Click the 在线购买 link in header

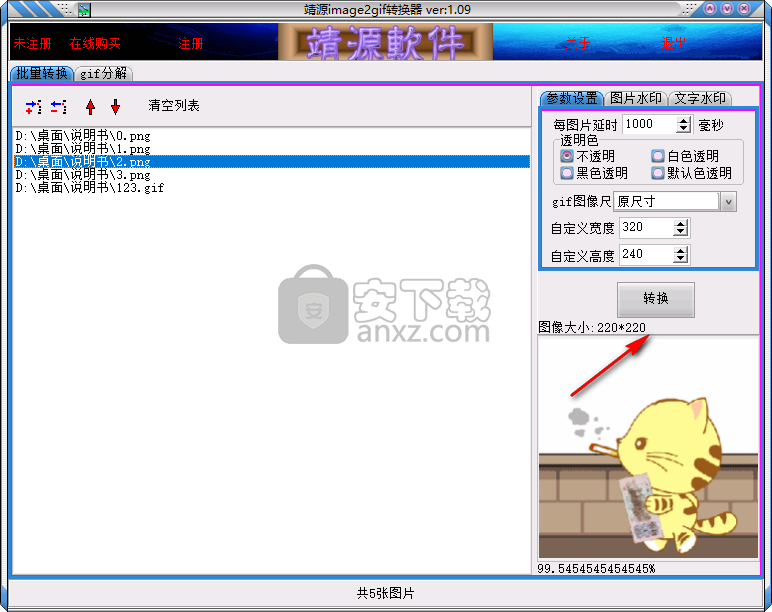coord(95,44)
